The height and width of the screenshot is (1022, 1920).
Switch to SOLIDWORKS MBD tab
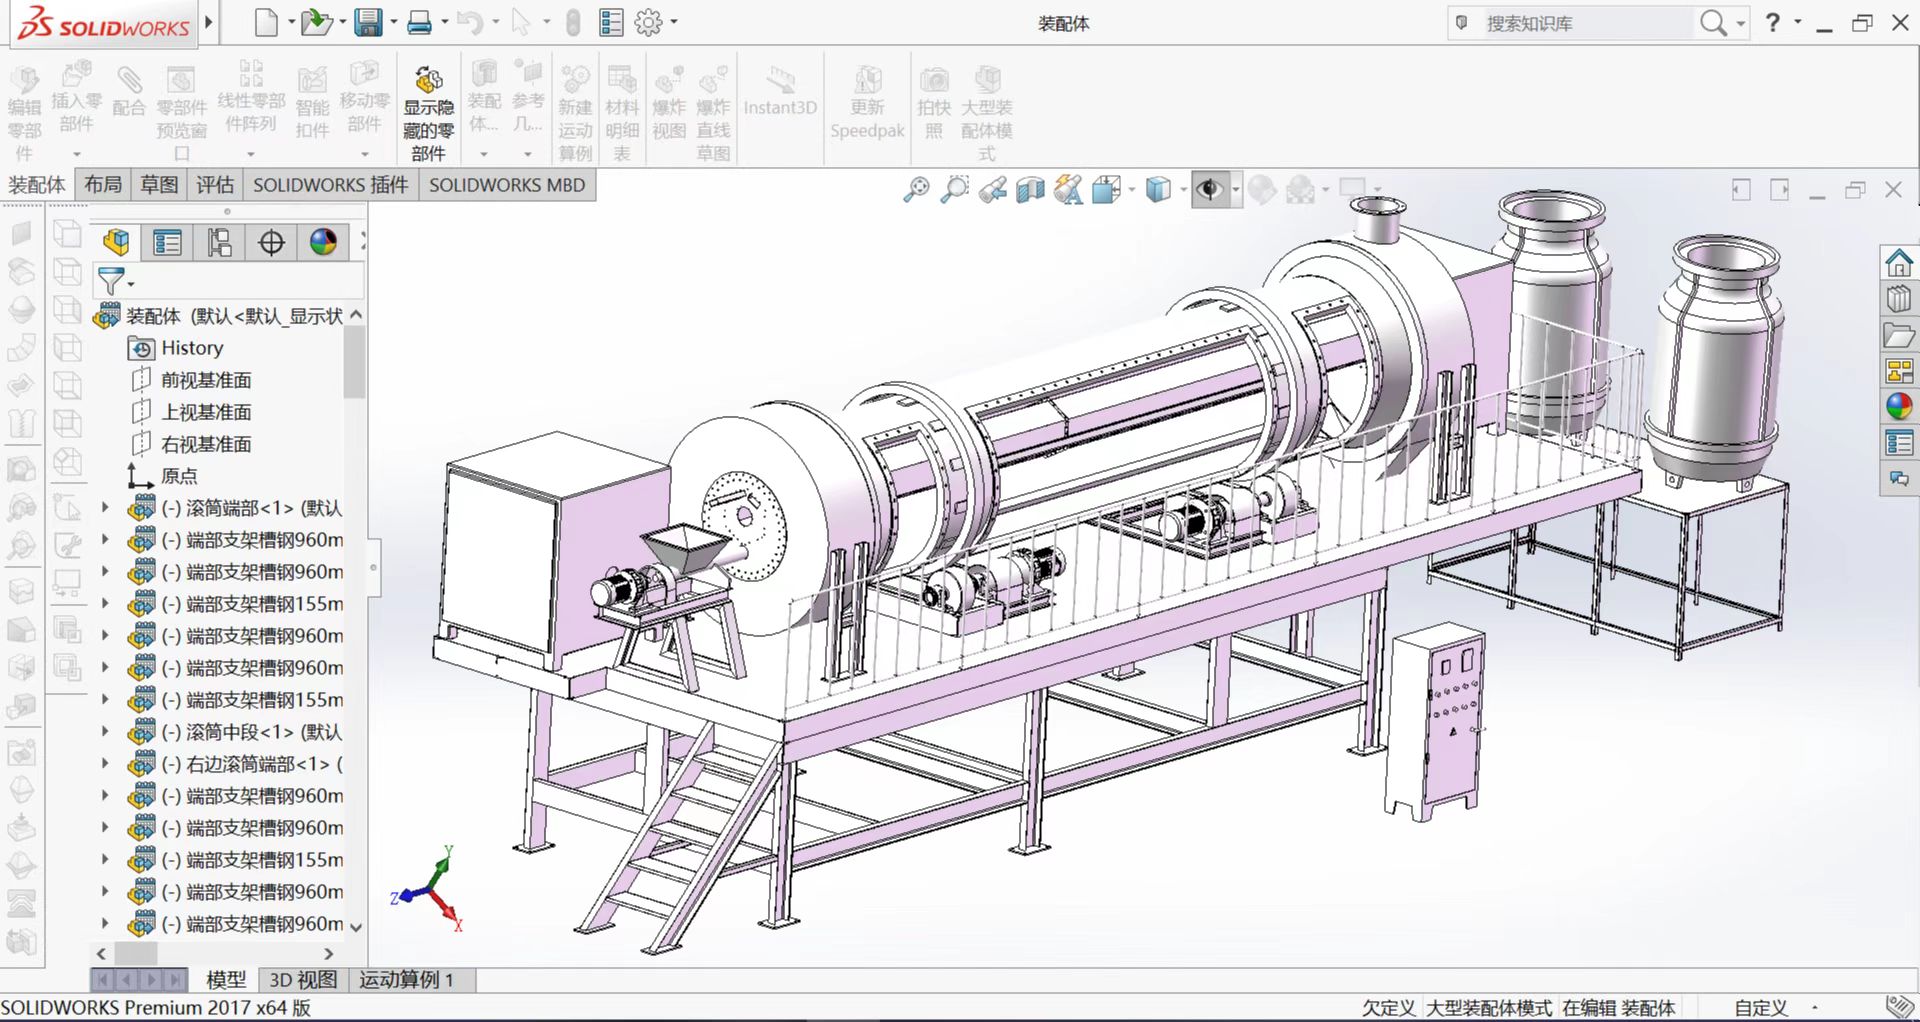pos(507,185)
